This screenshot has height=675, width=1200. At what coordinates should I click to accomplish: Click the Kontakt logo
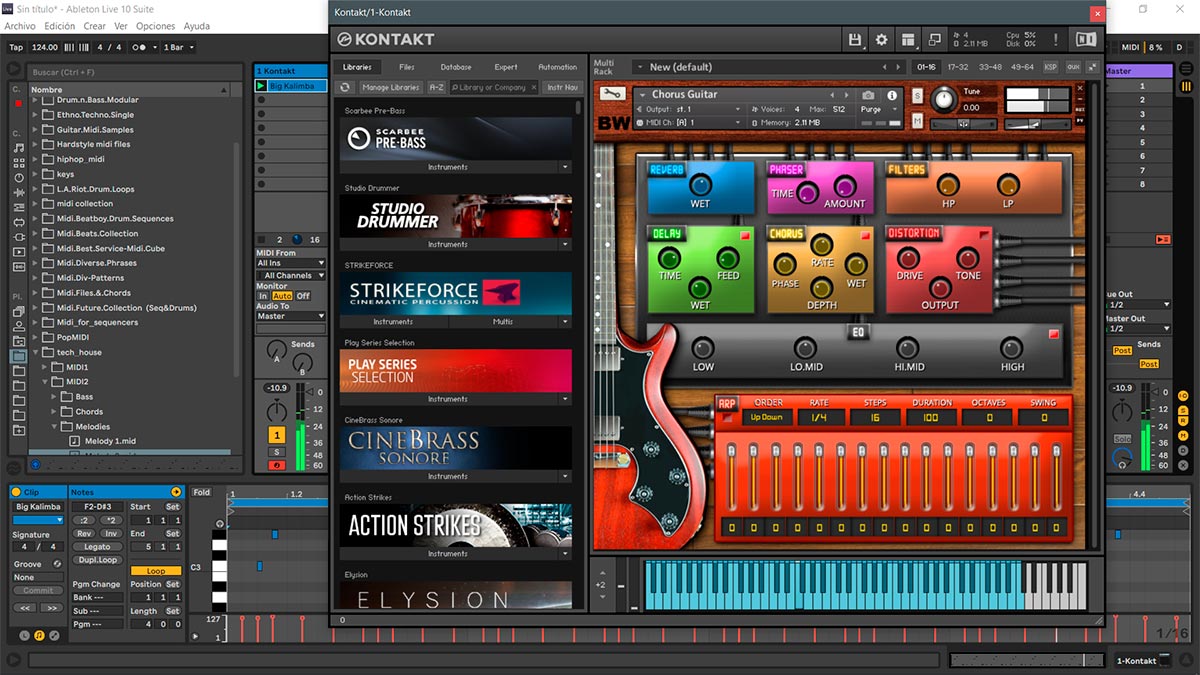pyautogui.click(x=386, y=40)
